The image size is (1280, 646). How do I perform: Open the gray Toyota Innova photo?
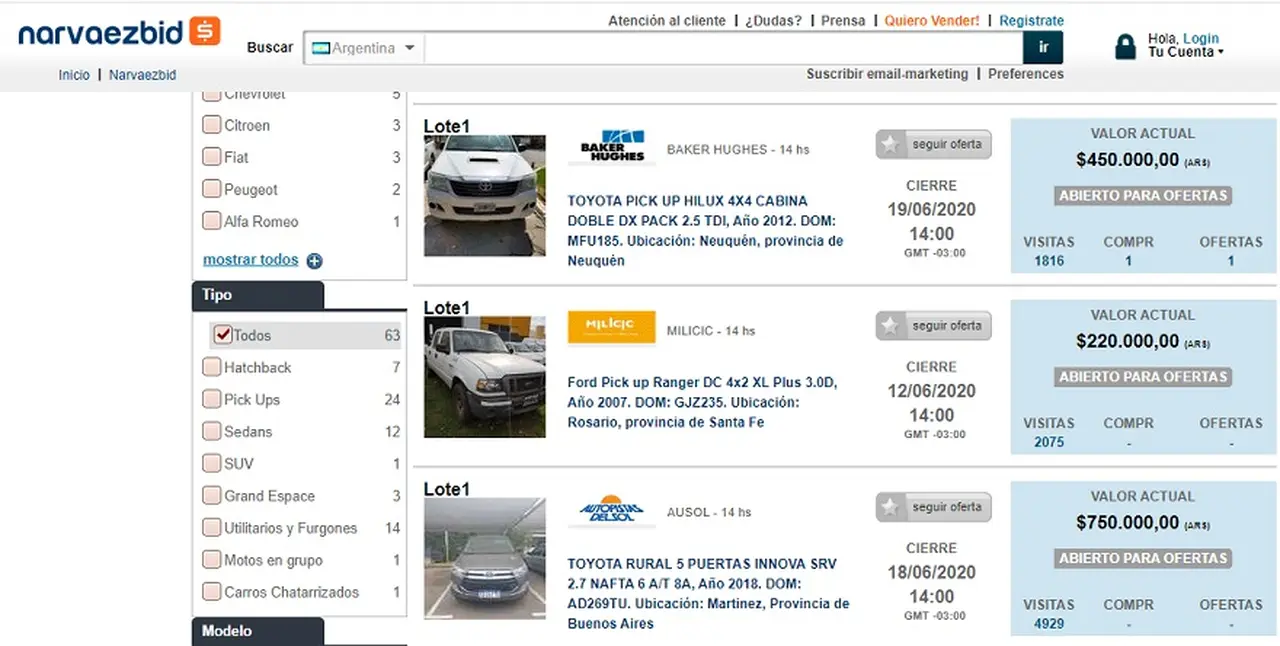485,558
